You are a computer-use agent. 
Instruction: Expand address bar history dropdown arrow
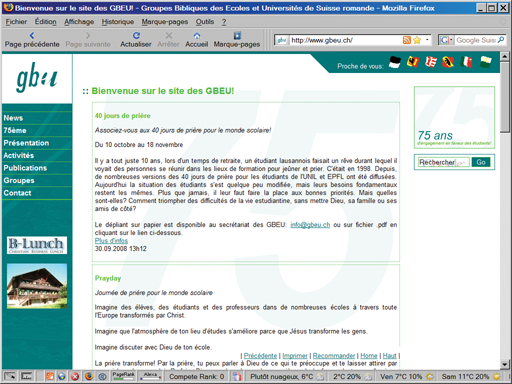pyautogui.click(x=427, y=40)
